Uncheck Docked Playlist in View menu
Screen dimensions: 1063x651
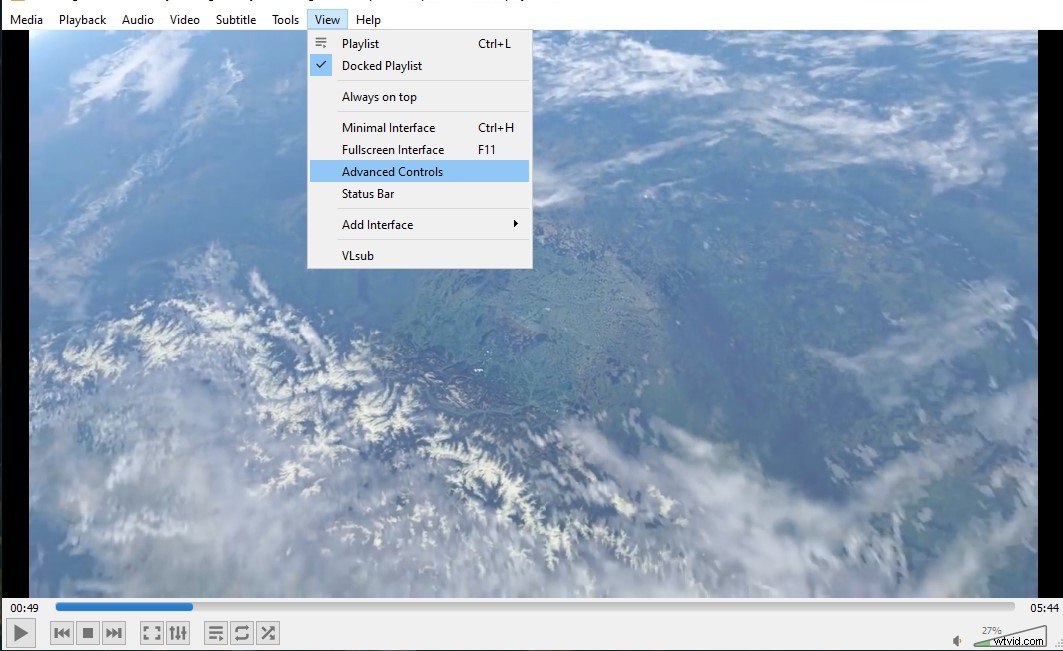tap(383, 65)
